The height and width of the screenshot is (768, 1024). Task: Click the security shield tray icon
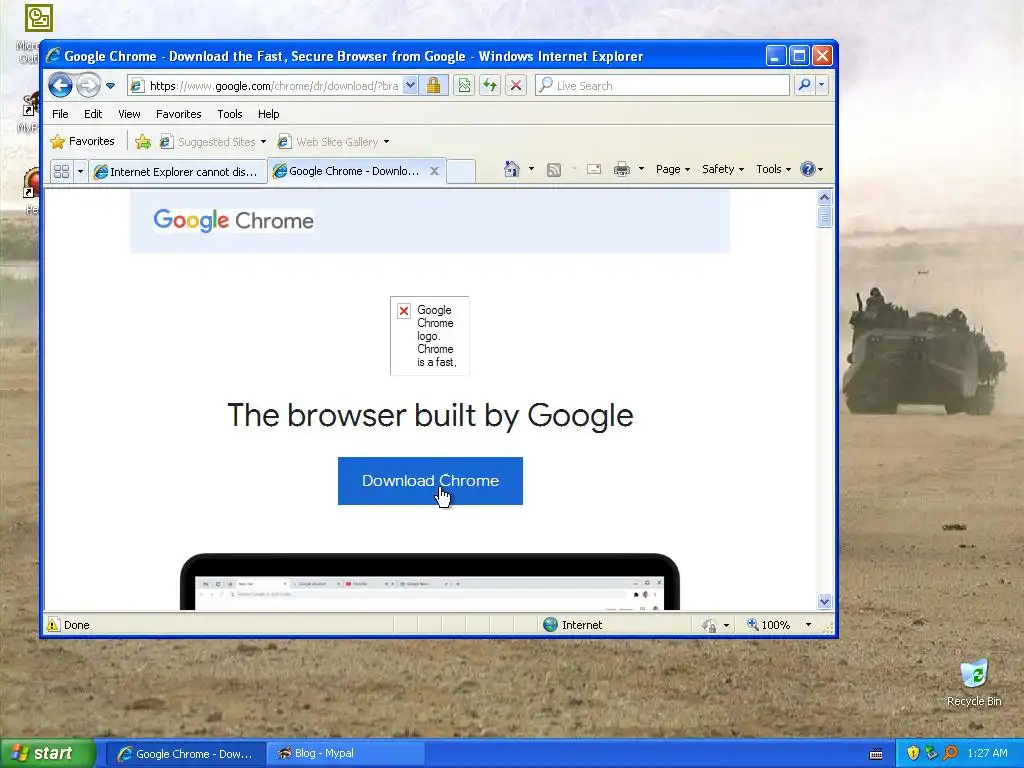pos(913,753)
